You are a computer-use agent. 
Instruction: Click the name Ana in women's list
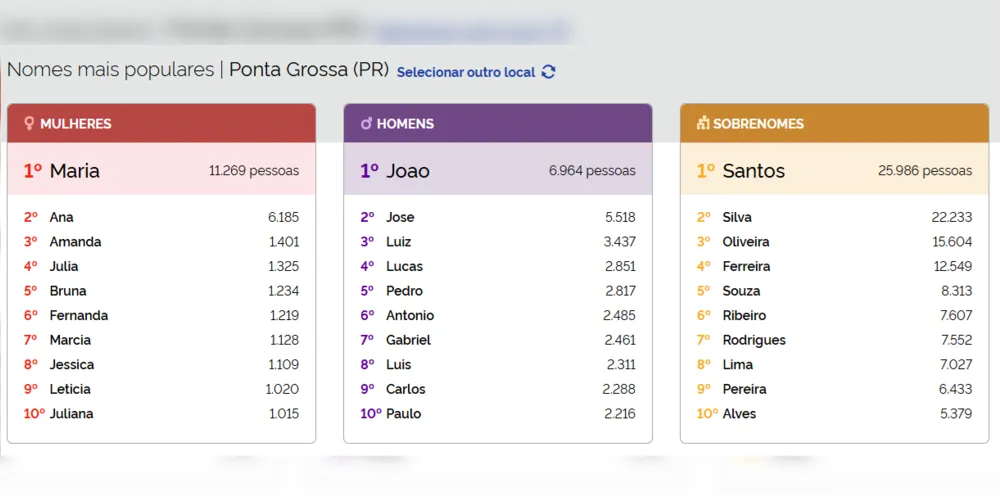point(61,217)
